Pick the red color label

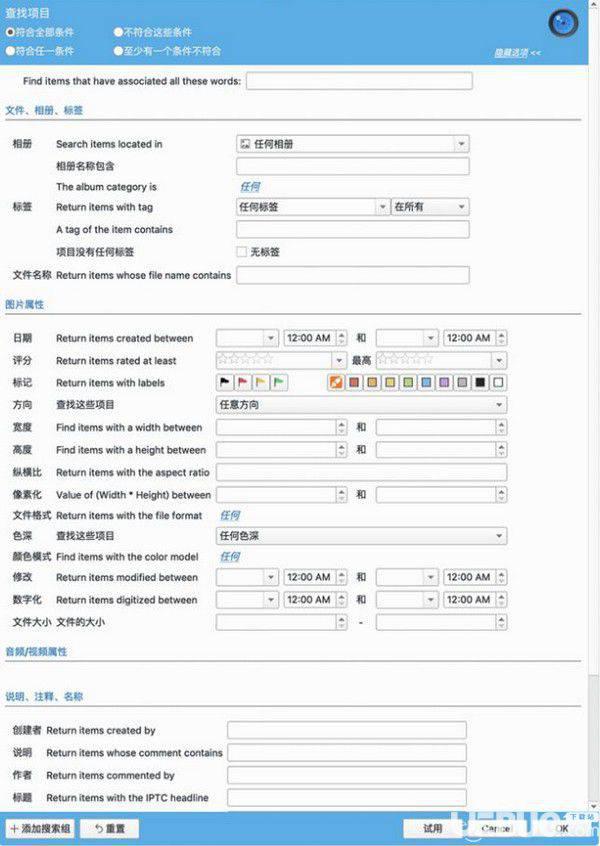[354, 383]
